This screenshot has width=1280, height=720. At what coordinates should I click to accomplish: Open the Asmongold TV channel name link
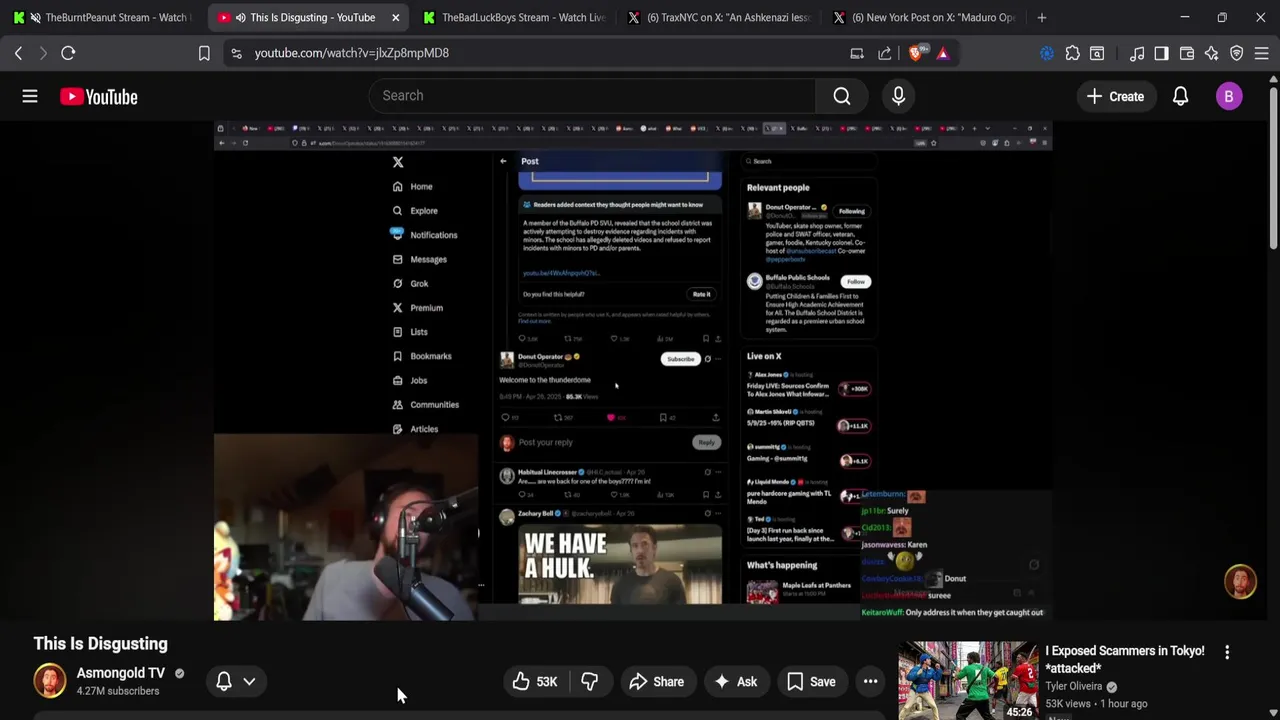[121, 673]
